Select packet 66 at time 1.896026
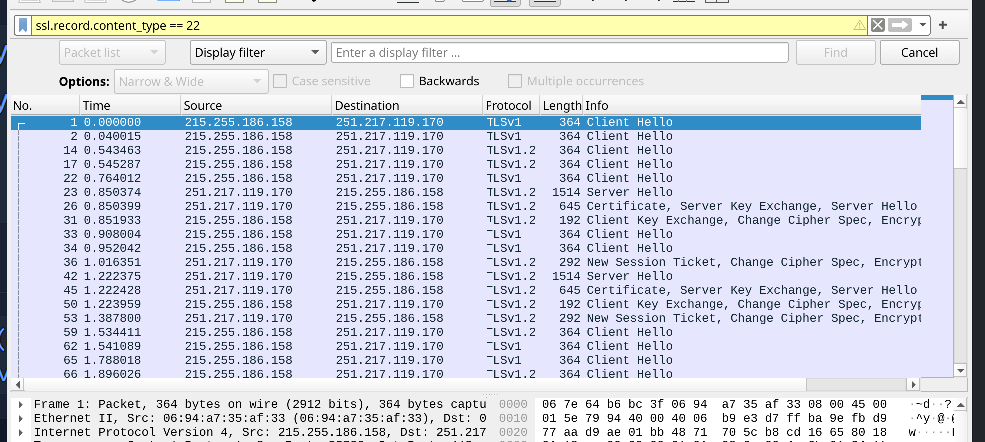Image resolution: width=985 pixels, height=442 pixels. click(x=466, y=373)
